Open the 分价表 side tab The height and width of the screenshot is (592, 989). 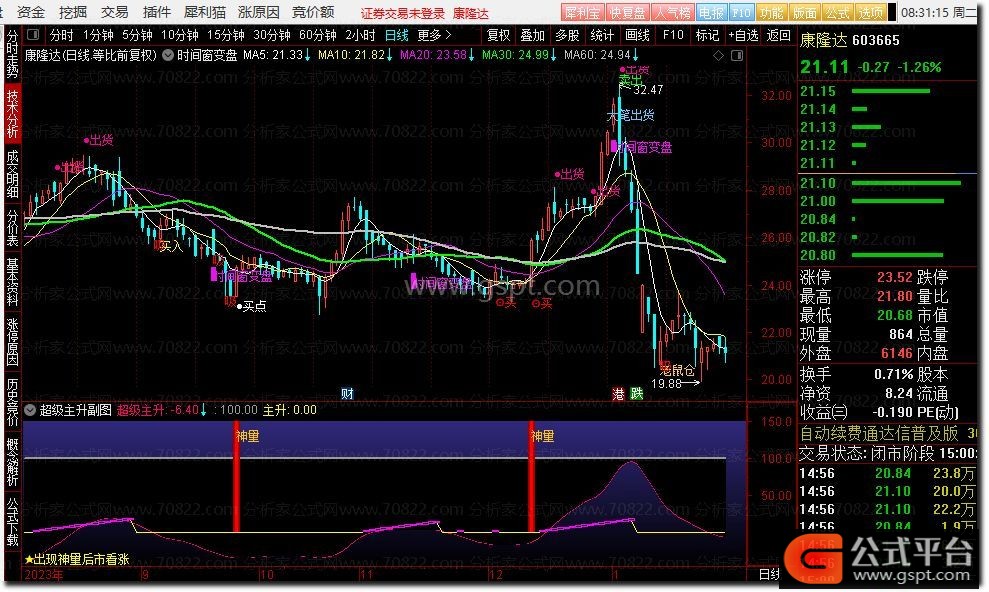click(12, 228)
